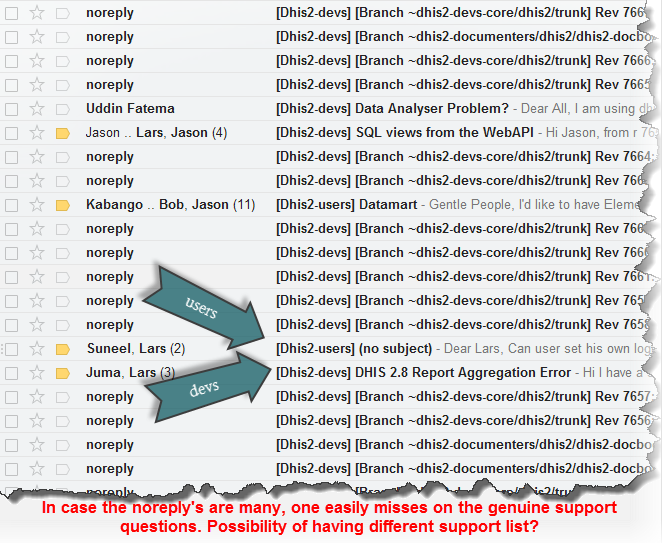Screen dimensions: 662x543
Task: Open the trunk Rev 7658 commit email
Action: [x=463, y=325]
